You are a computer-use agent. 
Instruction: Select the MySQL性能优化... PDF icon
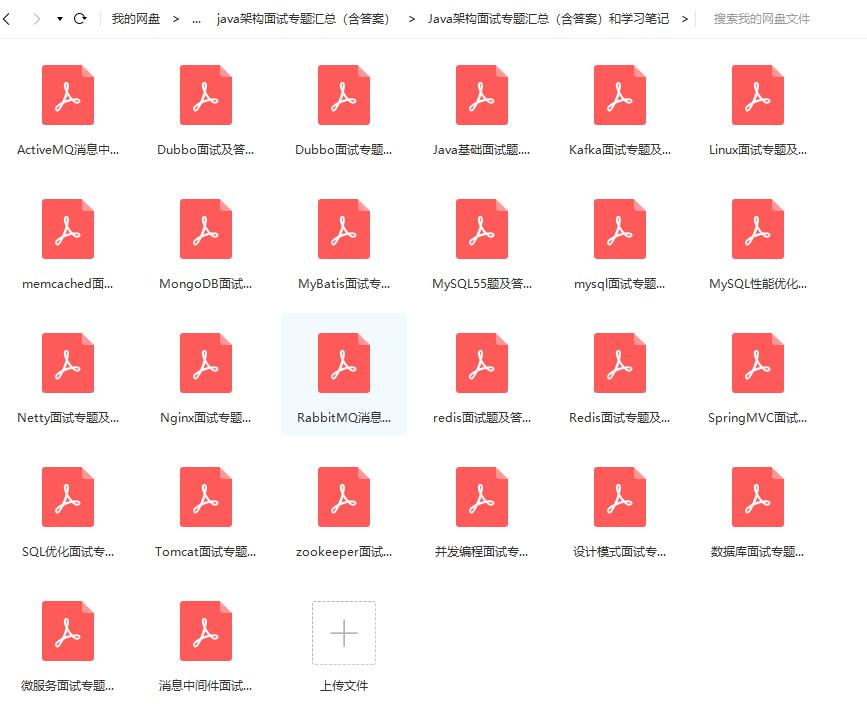tap(758, 229)
